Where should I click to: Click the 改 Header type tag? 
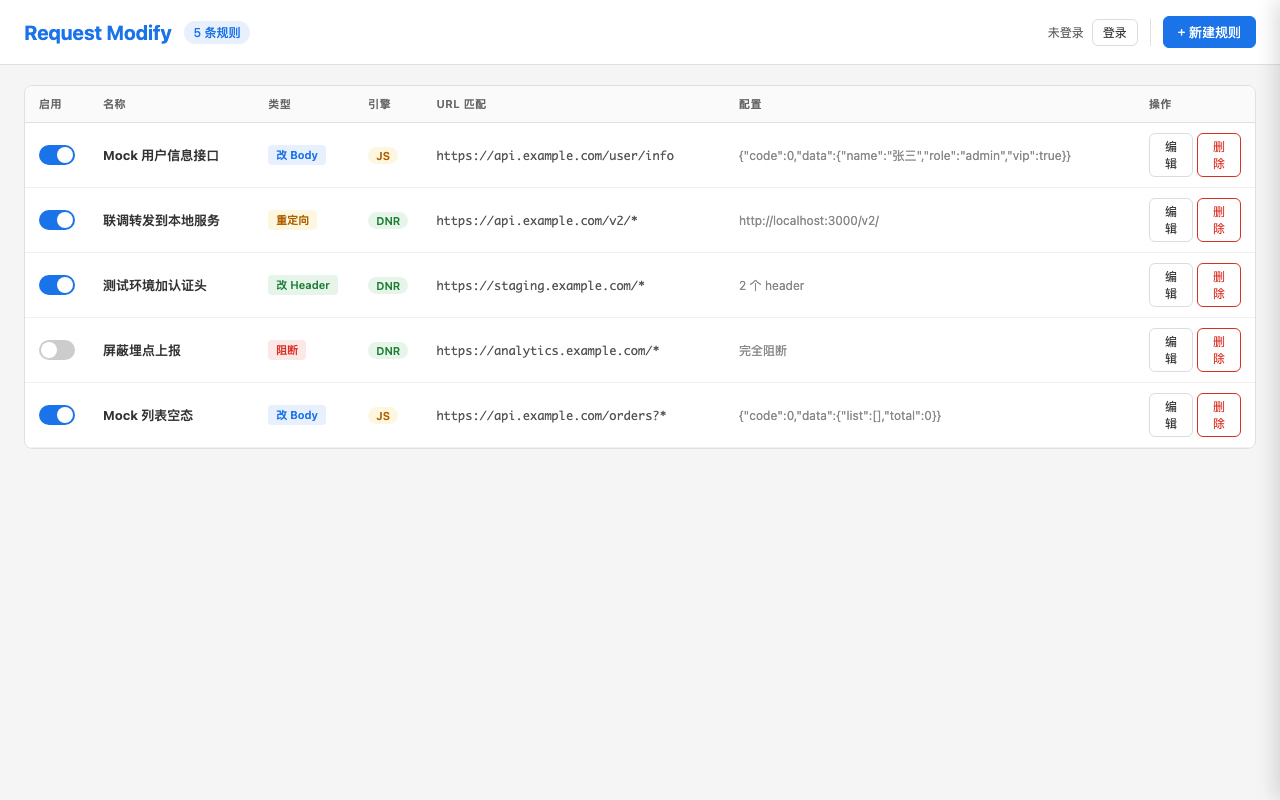point(303,285)
